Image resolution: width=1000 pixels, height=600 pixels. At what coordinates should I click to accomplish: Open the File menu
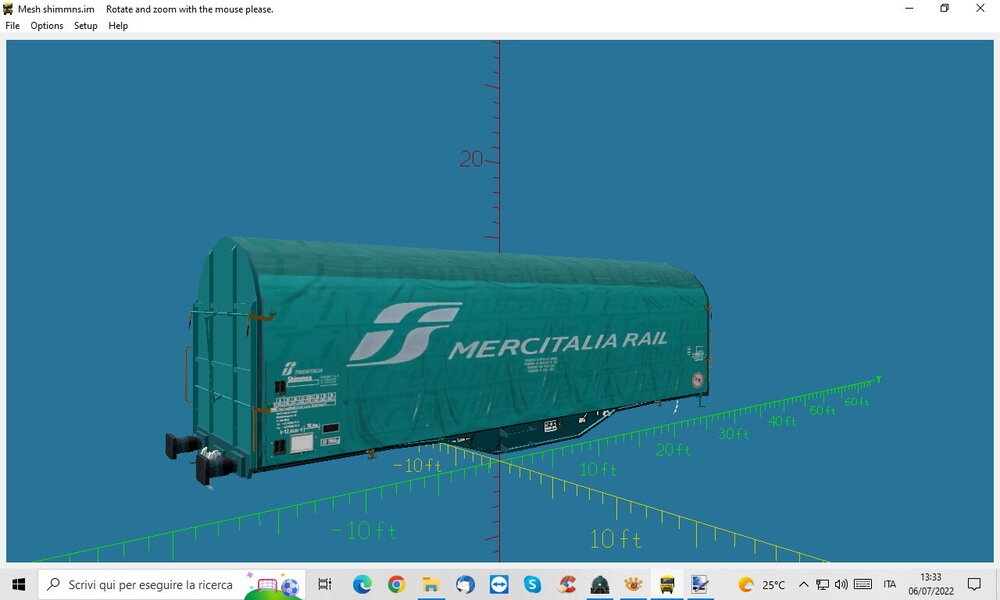[12, 26]
